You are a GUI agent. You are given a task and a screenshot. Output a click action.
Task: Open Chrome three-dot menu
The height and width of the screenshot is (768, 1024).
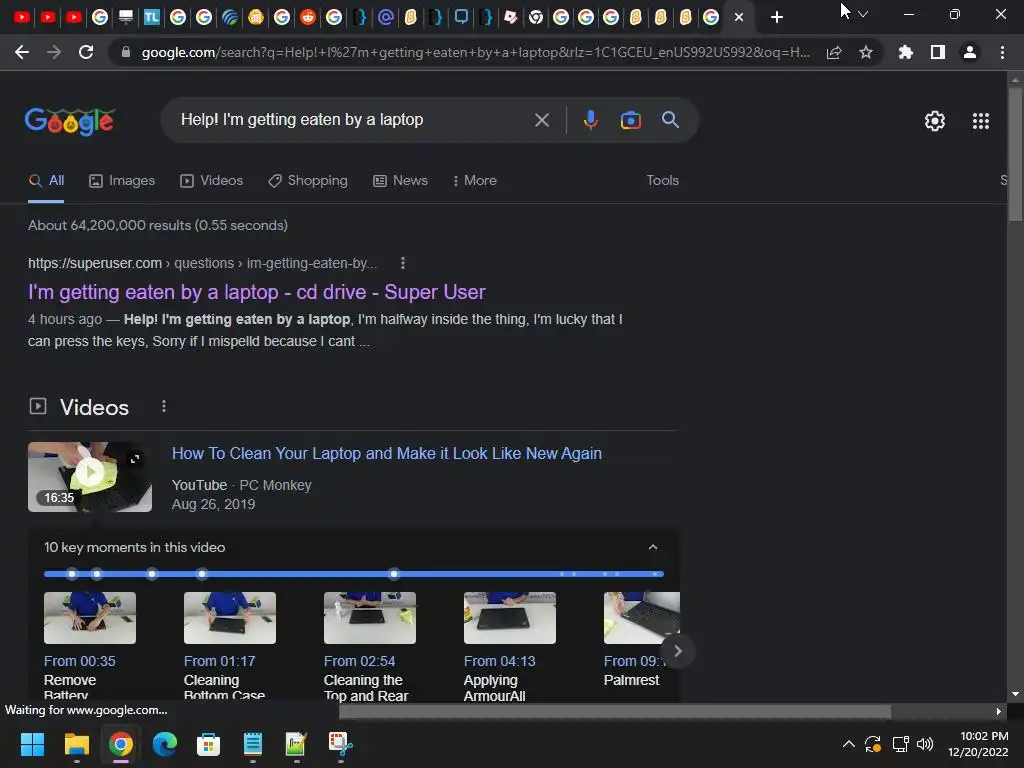click(1002, 52)
